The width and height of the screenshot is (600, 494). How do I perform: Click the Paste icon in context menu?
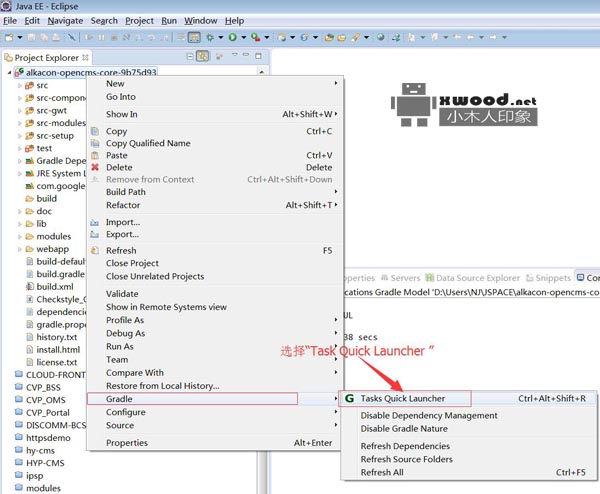(95, 155)
